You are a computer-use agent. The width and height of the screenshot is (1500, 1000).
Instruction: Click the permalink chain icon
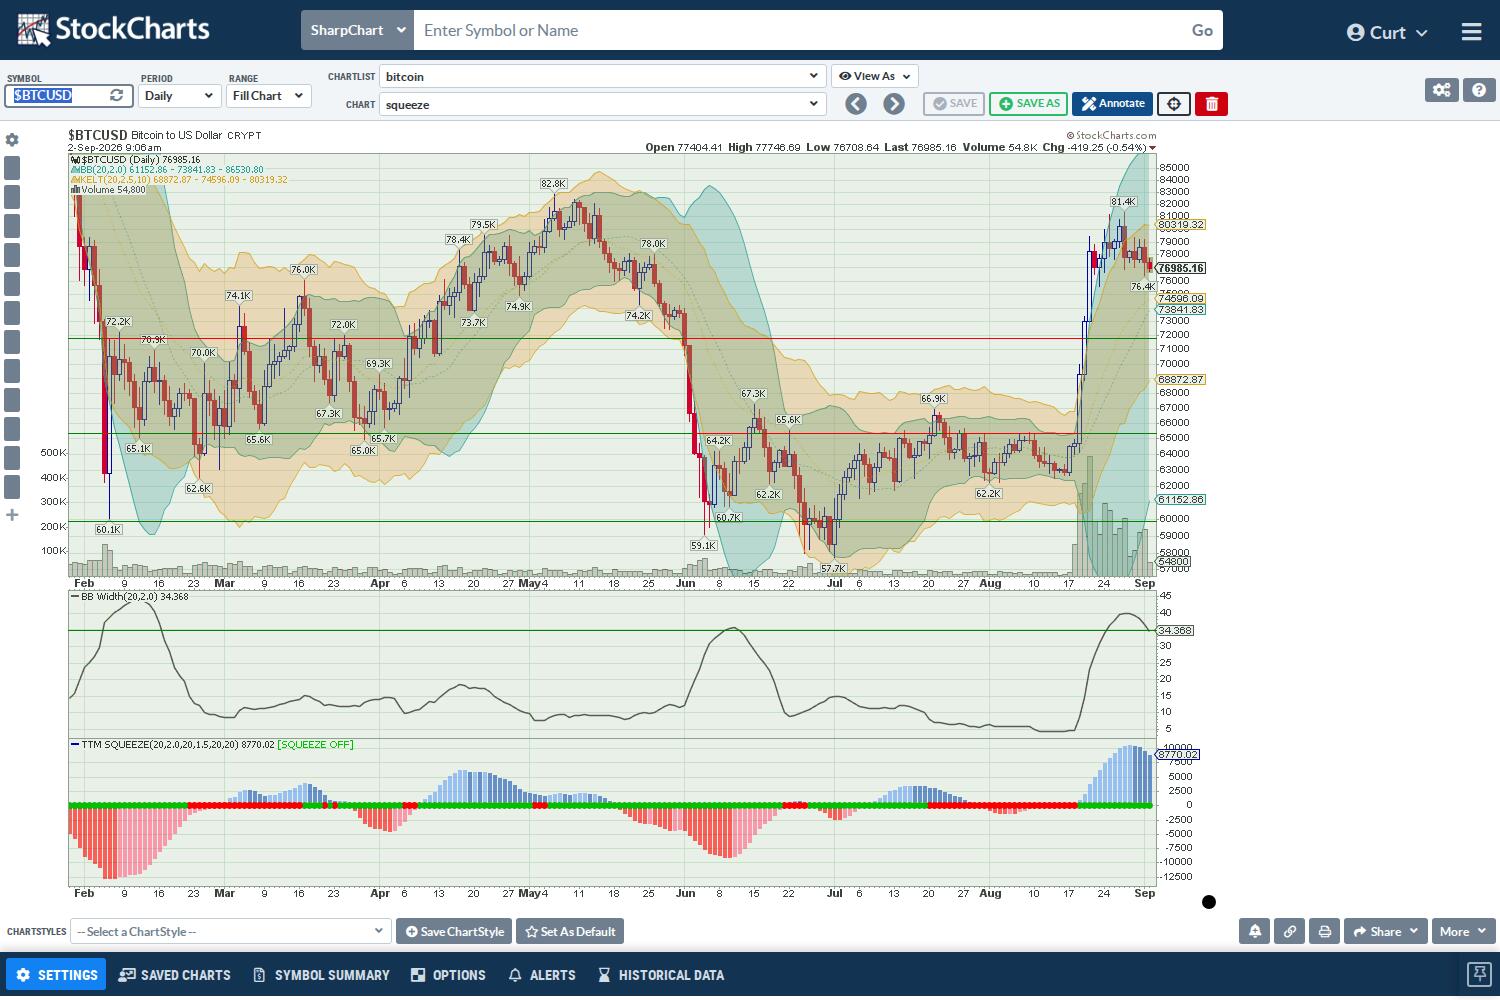pos(1290,931)
